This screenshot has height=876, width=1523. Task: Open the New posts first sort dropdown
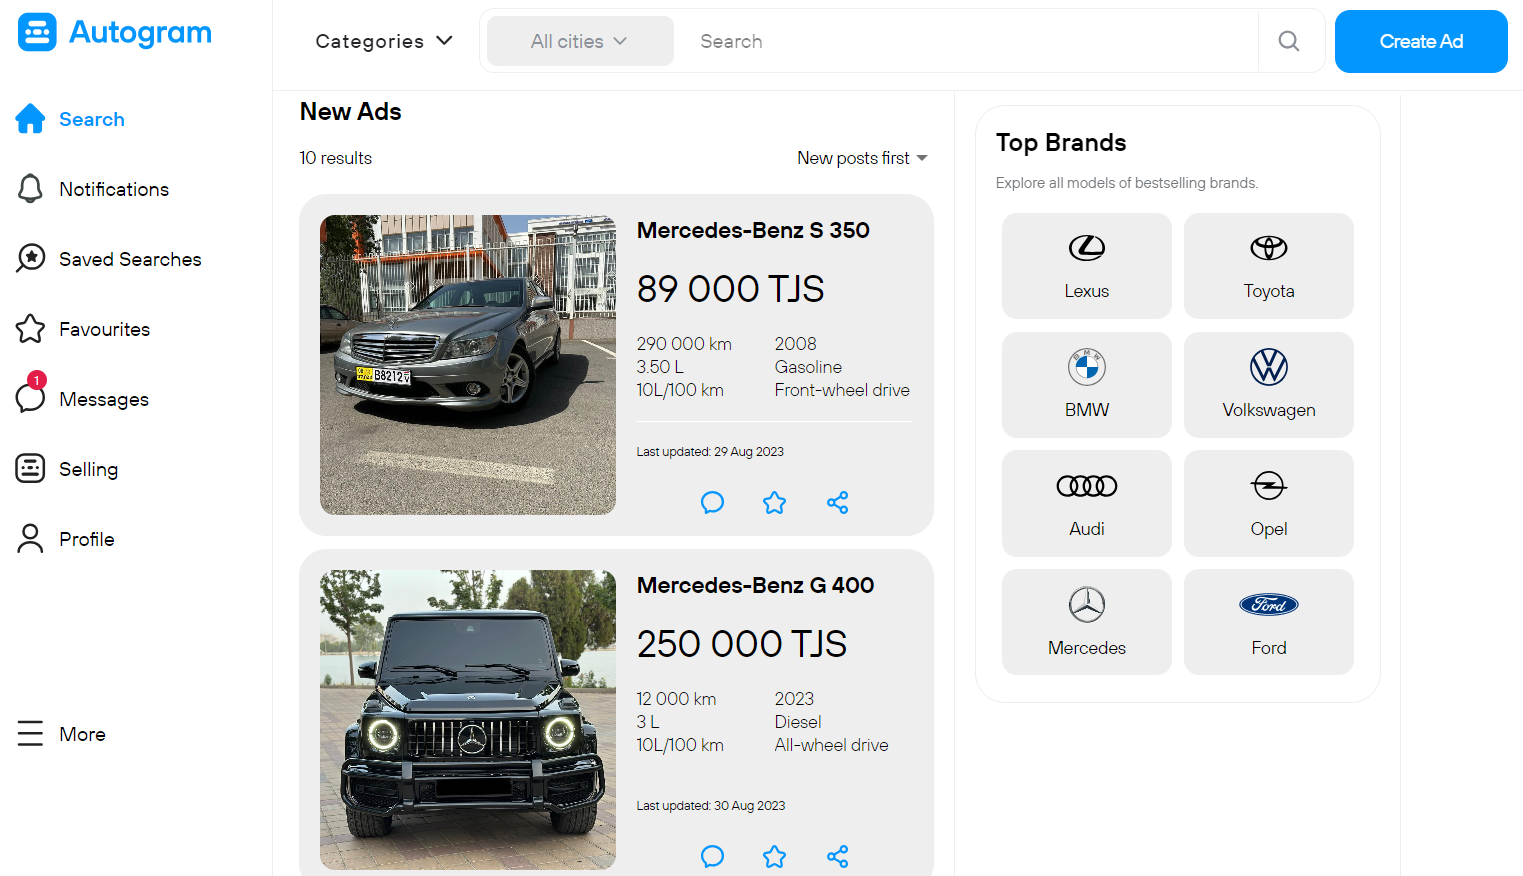(862, 158)
